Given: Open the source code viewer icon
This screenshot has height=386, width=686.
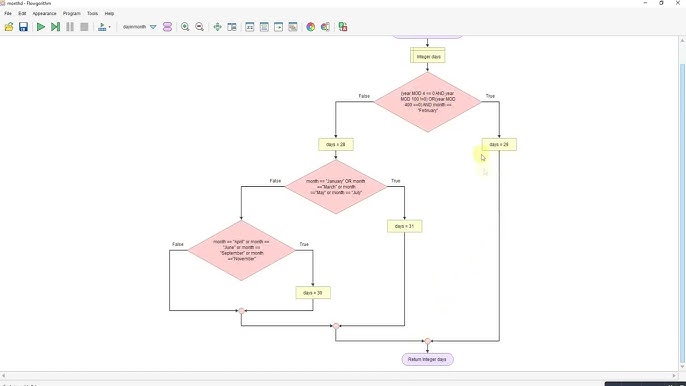Looking at the screenshot, I should (279, 27).
